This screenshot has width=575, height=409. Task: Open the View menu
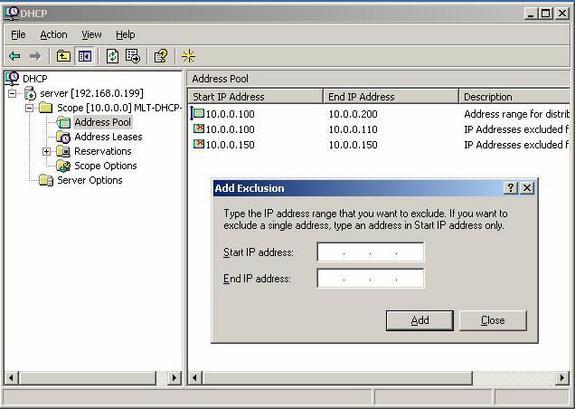(x=91, y=35)
